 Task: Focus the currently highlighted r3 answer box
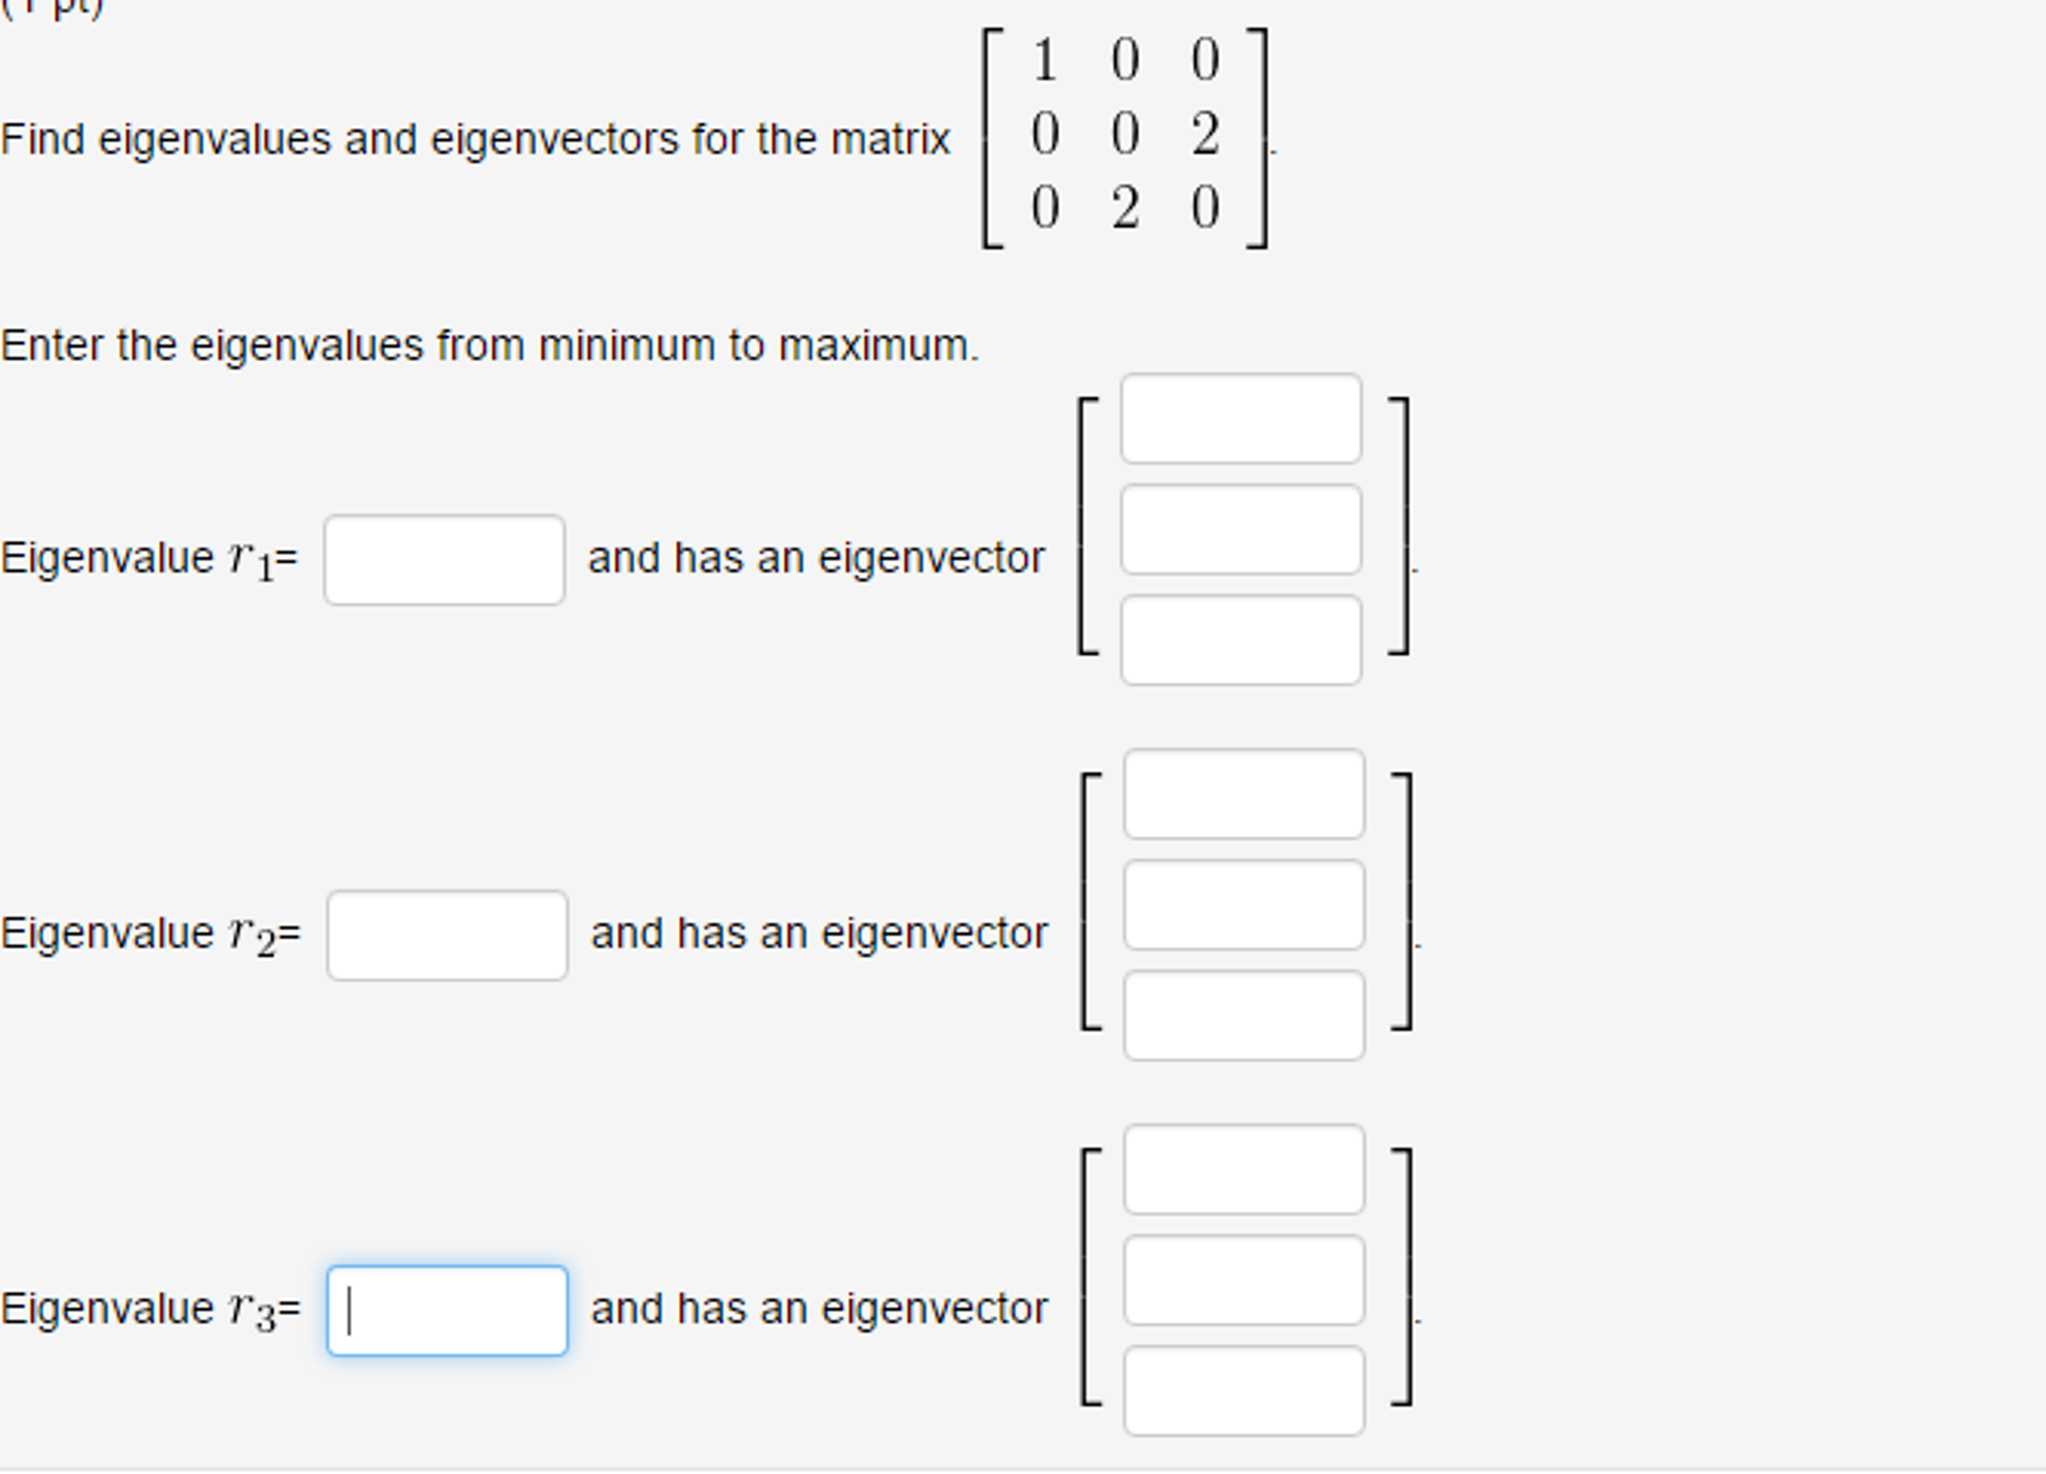[x=448, y=1310]
